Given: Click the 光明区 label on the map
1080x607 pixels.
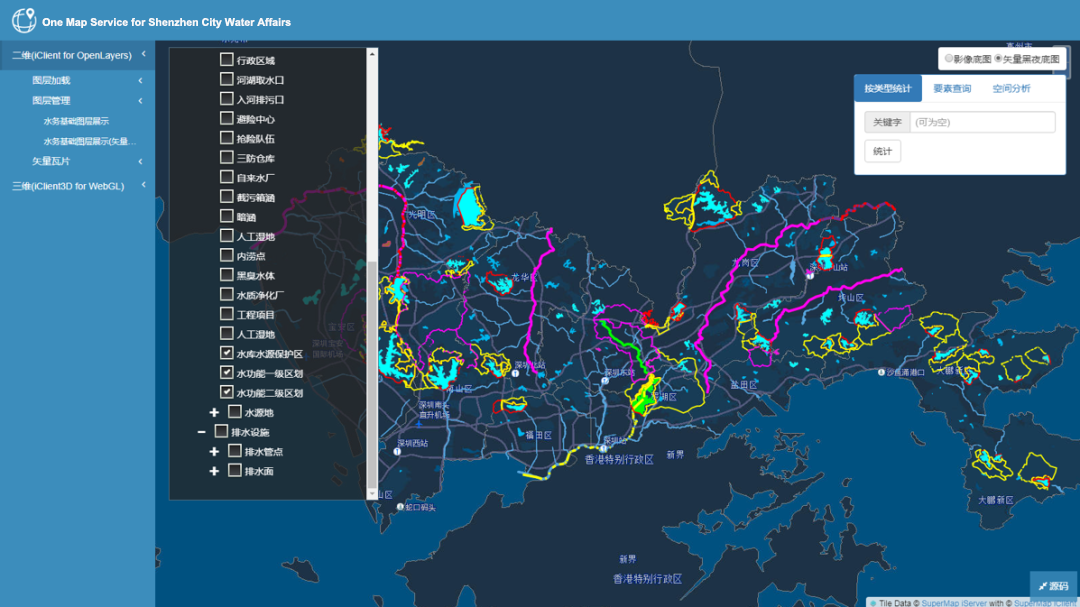Looking at the screenshot, I should [422, 214].
